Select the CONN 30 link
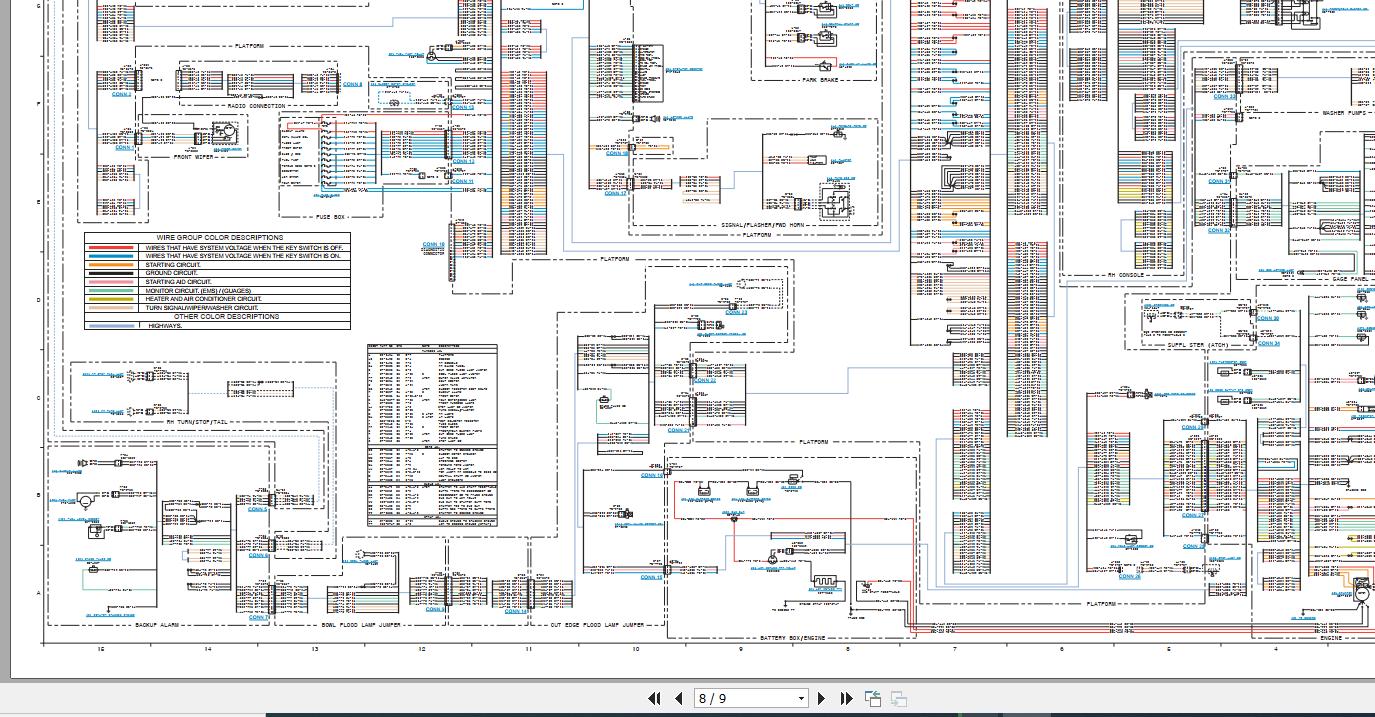This screenshot has height=717, width=1375. [x=1268, y=317]
